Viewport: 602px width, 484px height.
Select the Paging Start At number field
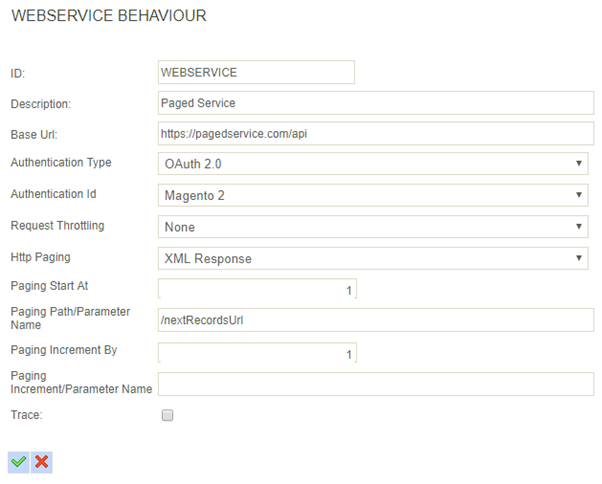click(x=256, y=289)
